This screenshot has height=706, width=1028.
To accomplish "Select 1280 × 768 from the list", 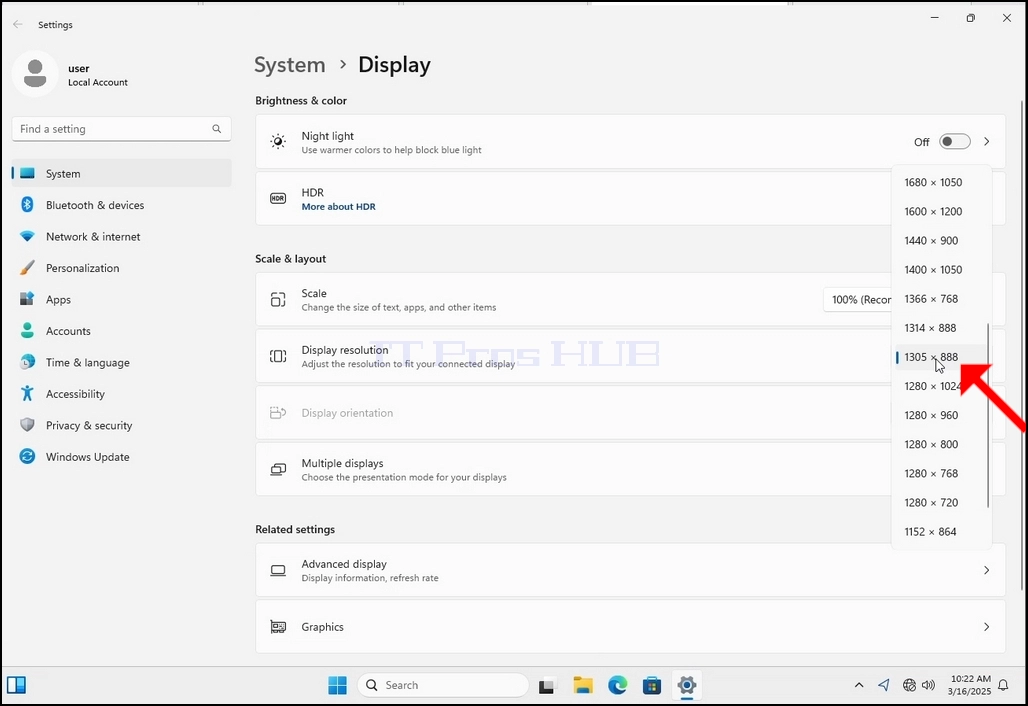I will tap(941, 473).
